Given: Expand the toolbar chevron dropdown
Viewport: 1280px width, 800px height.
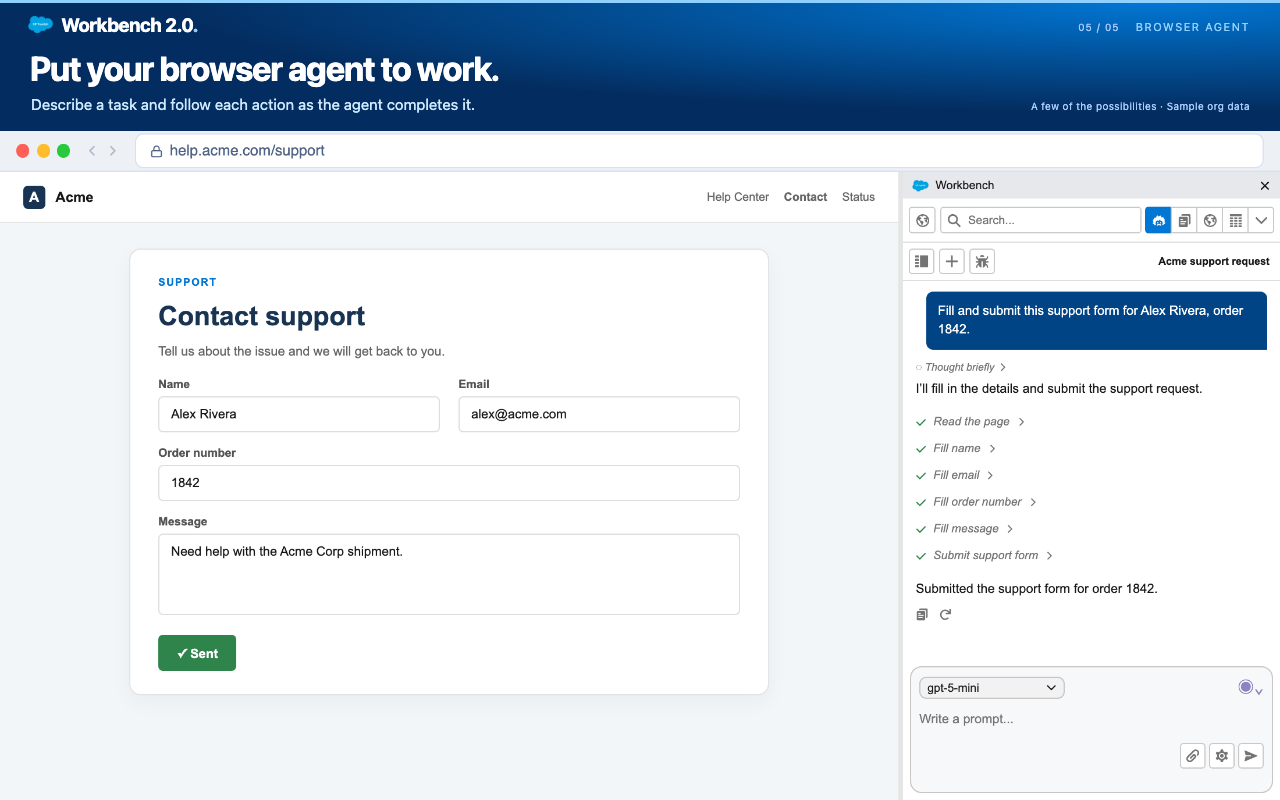Looking at the screenshot, I should [x=1261, y=220].
